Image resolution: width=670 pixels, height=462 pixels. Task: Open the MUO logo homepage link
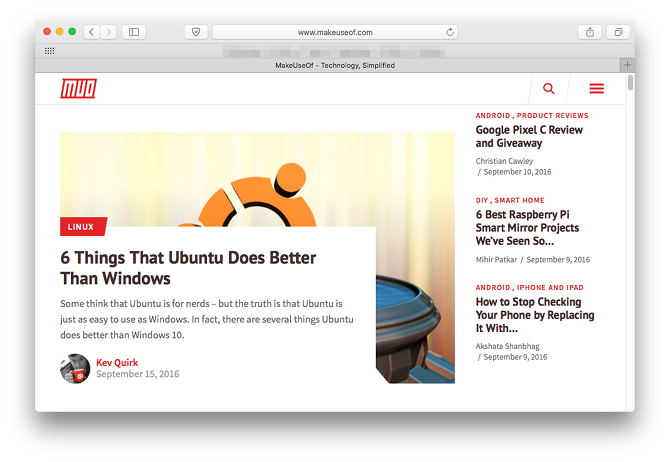[78, 88]
